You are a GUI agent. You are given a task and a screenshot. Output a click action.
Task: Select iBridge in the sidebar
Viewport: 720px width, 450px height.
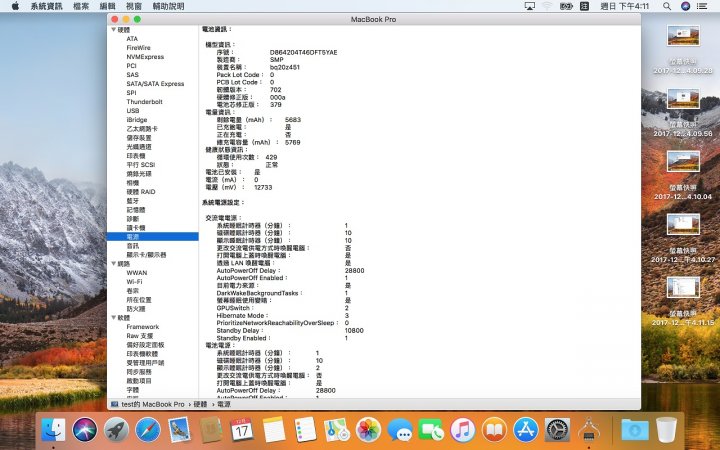pos(137,120)
